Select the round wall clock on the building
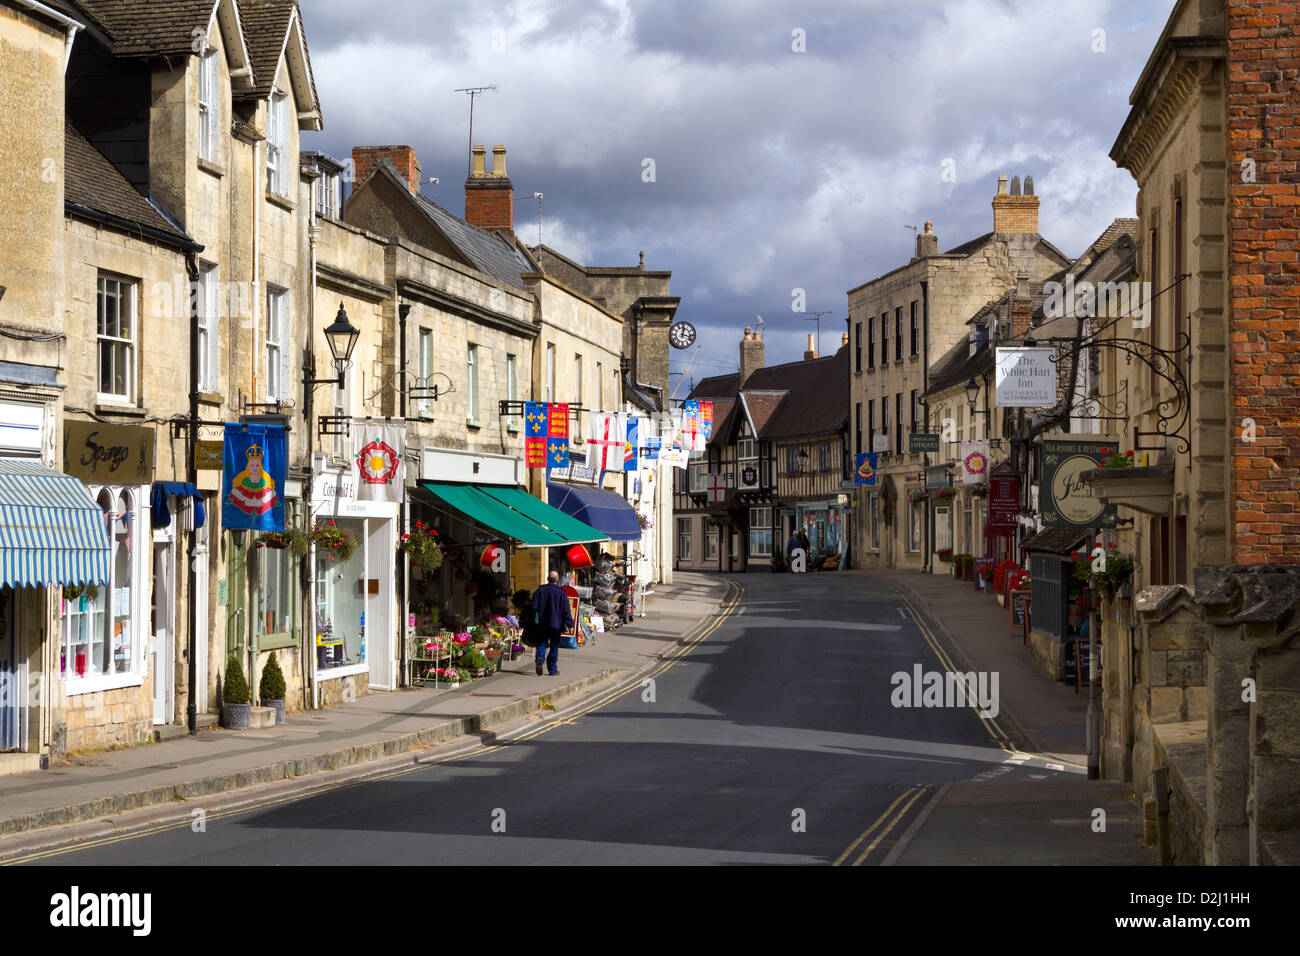1300x956 pixels. (682, 334)
